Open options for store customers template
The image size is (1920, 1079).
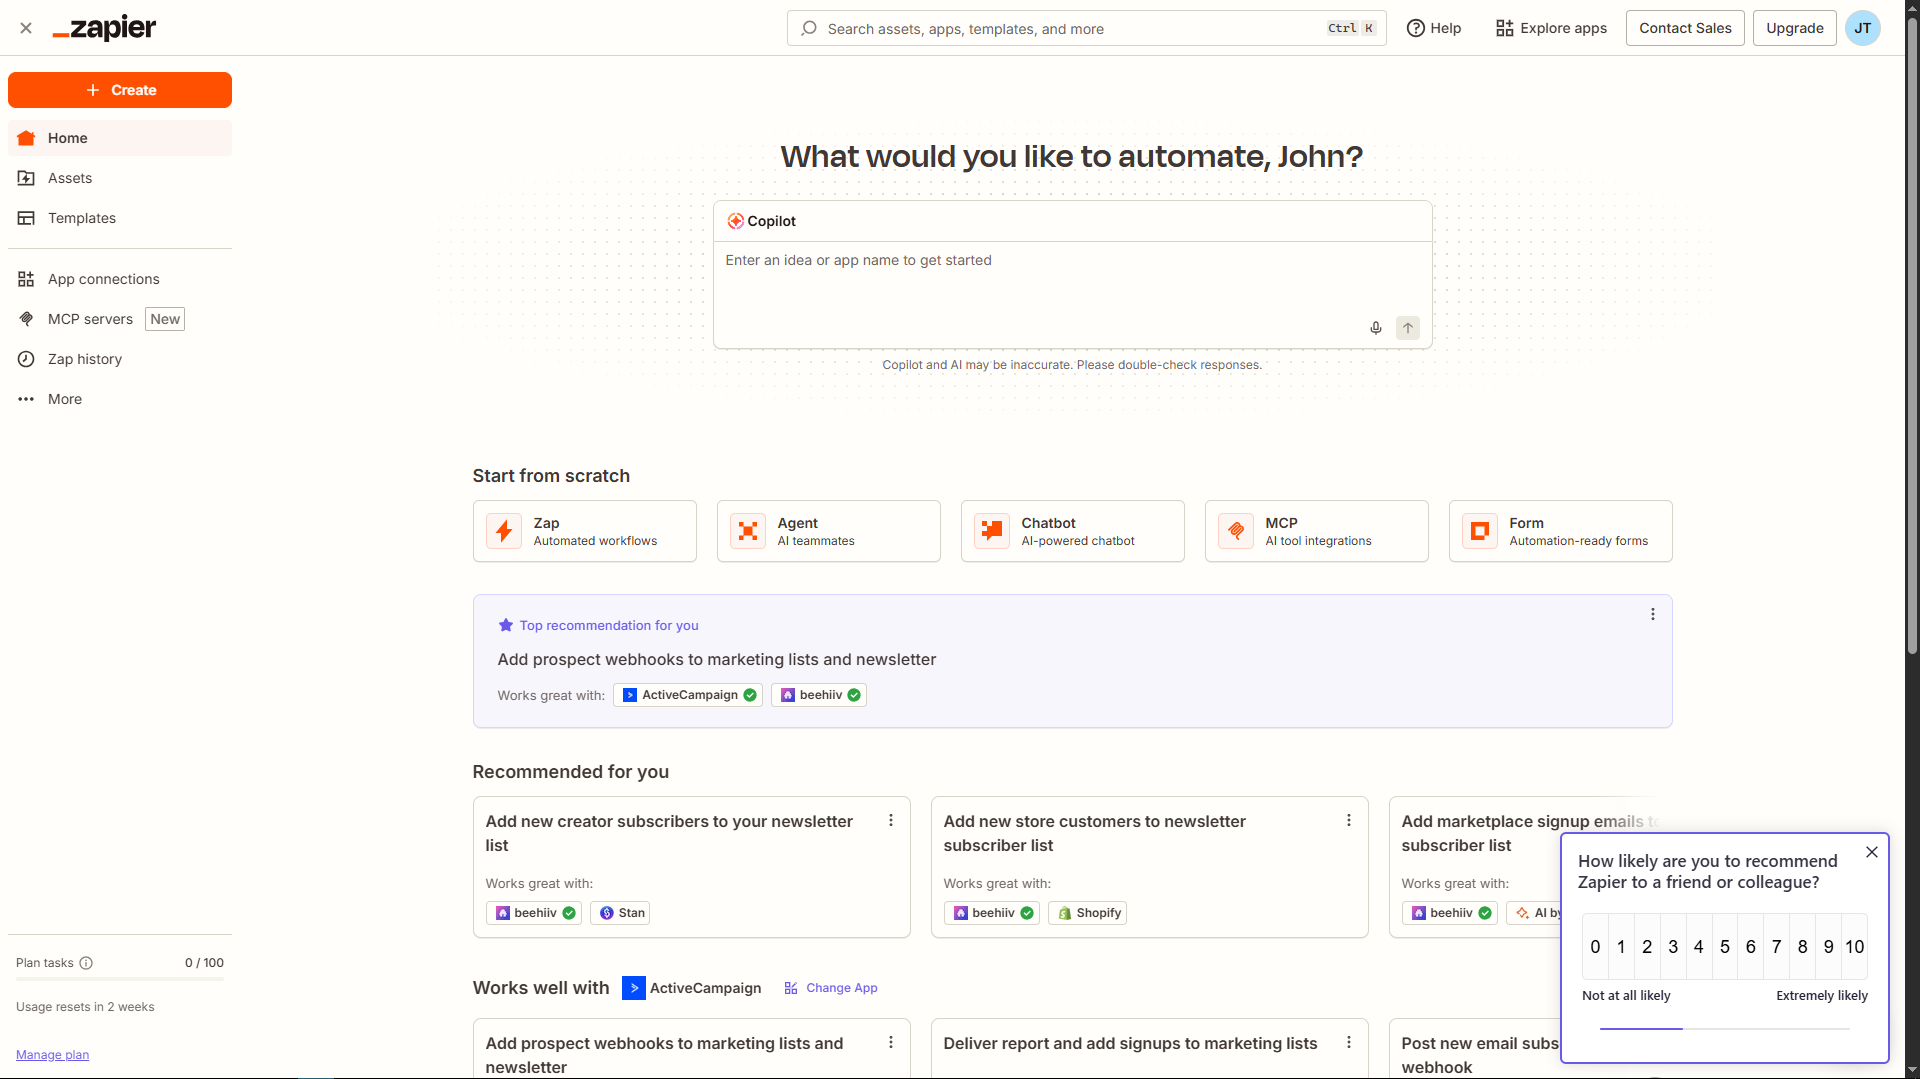1348,820
